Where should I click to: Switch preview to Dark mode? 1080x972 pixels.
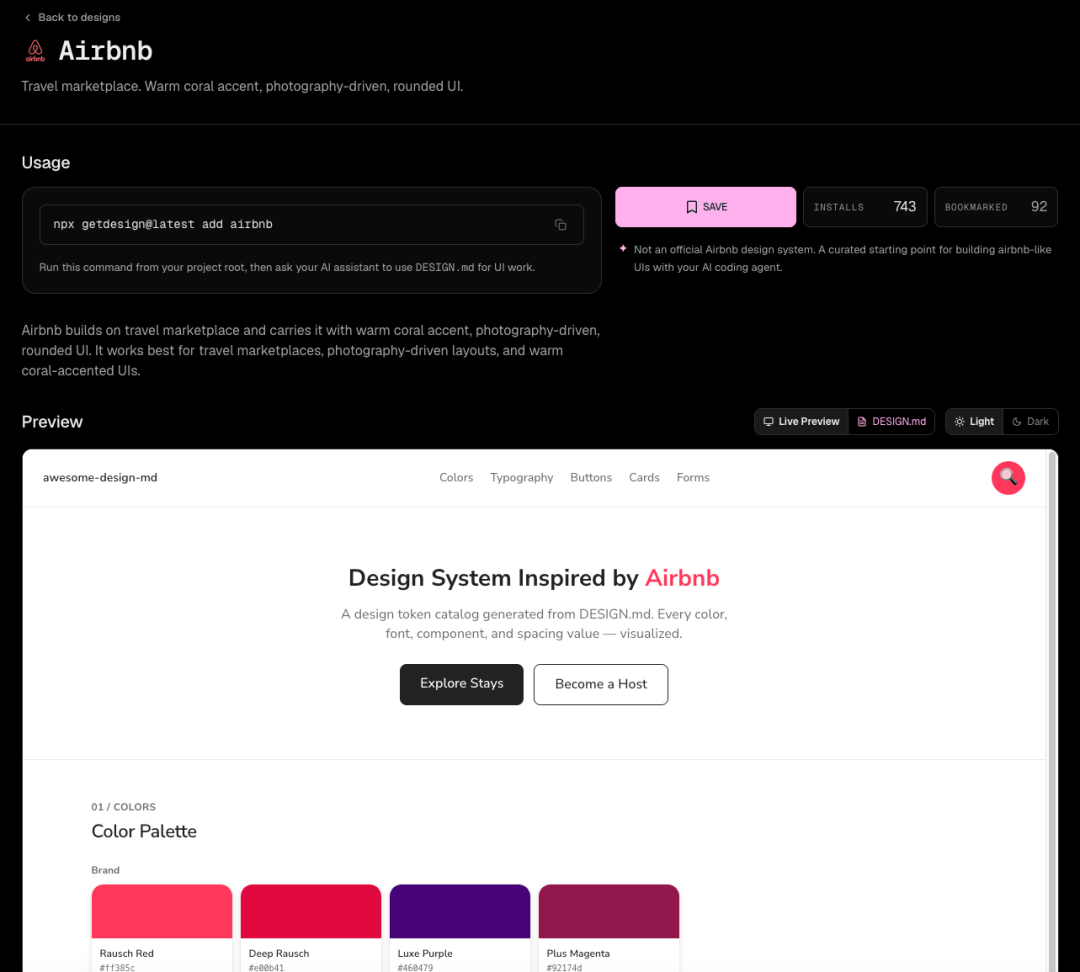coord(1030,422)
